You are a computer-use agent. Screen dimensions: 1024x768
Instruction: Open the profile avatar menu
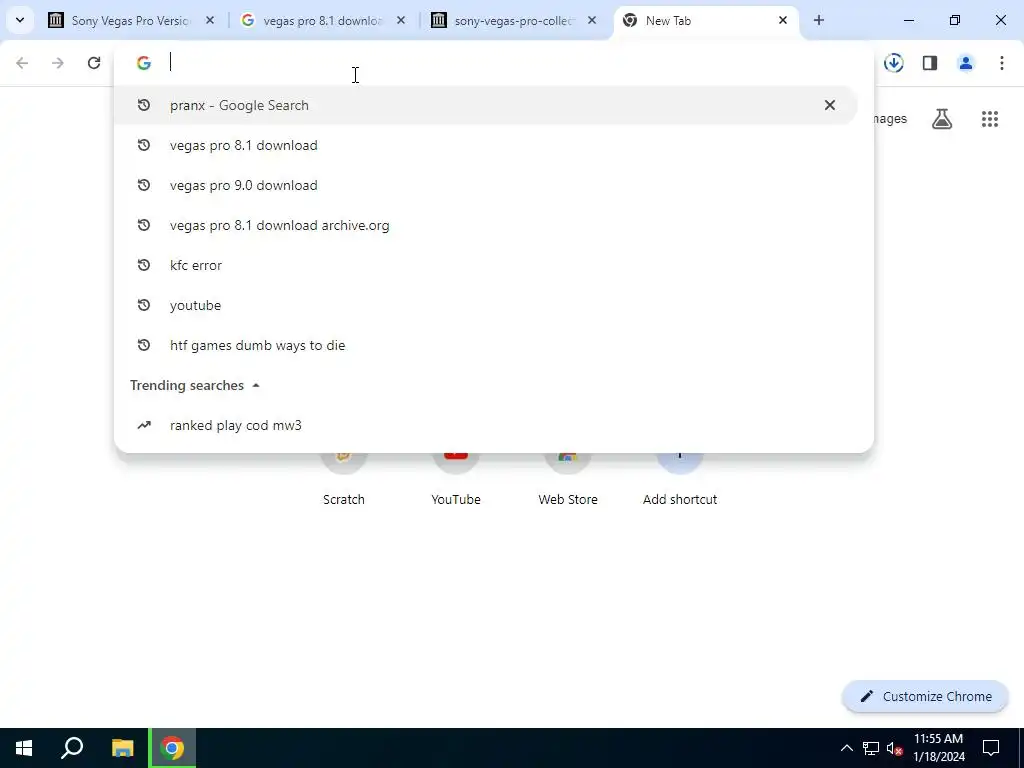tap(966, 63)
